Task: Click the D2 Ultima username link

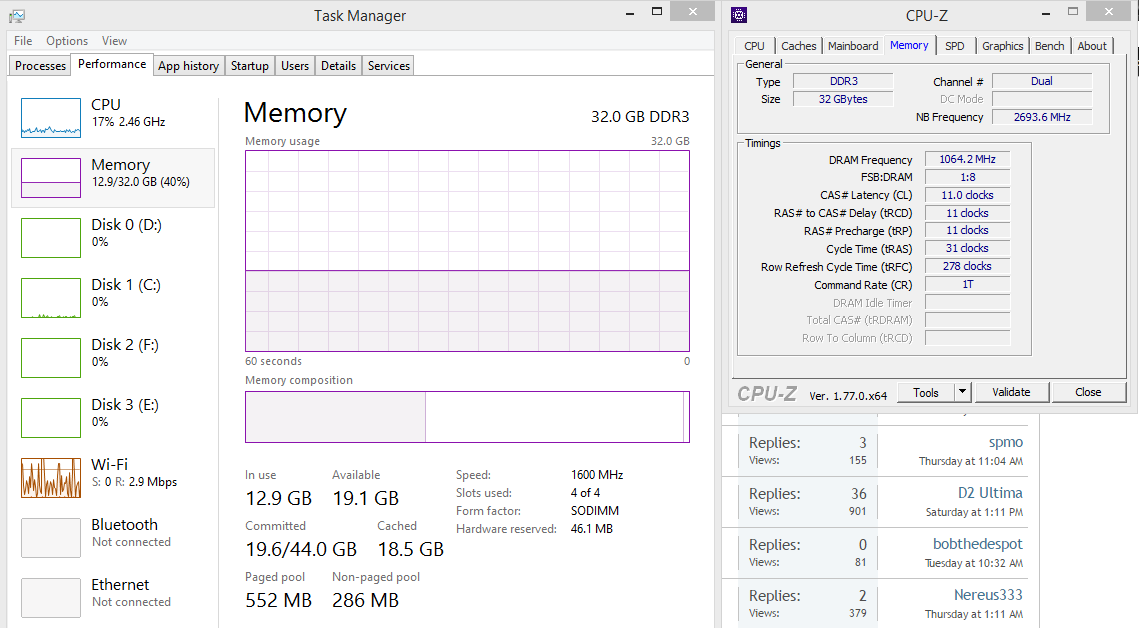Action: pyautogui.click(x=990, y=493)
